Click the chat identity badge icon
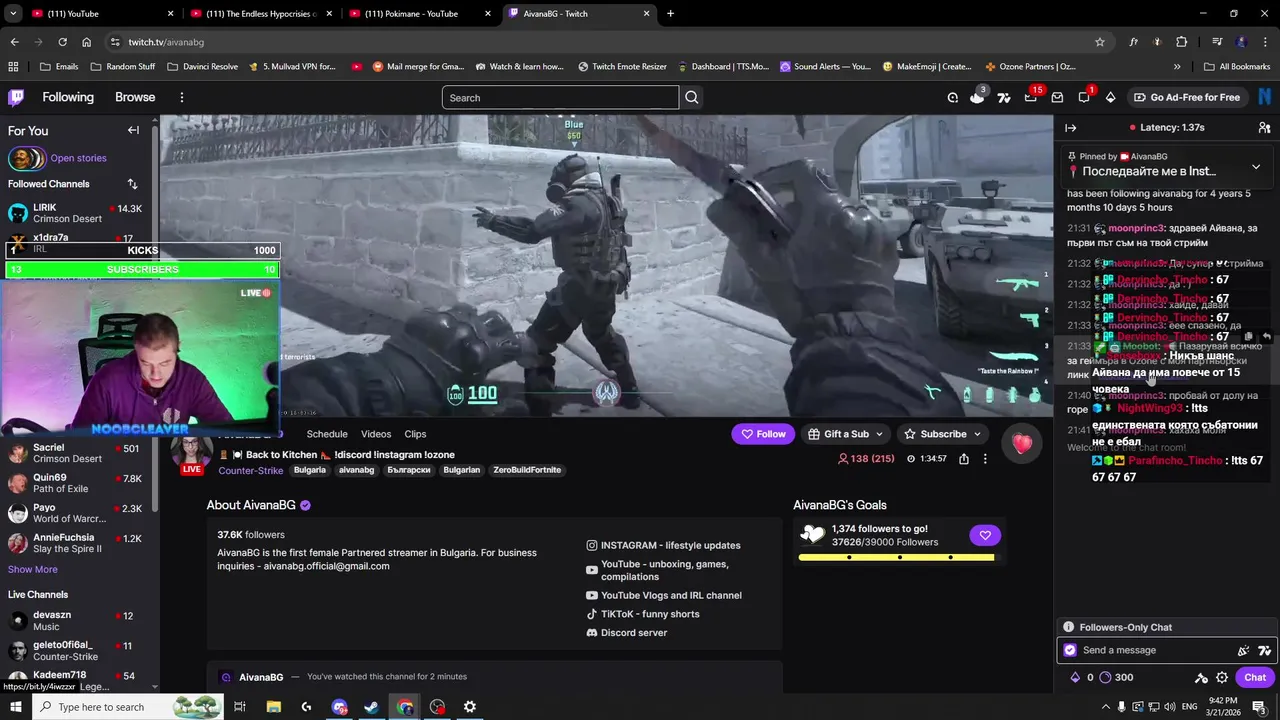This screenshot has width=1280, height=720. coord(1070,650)
